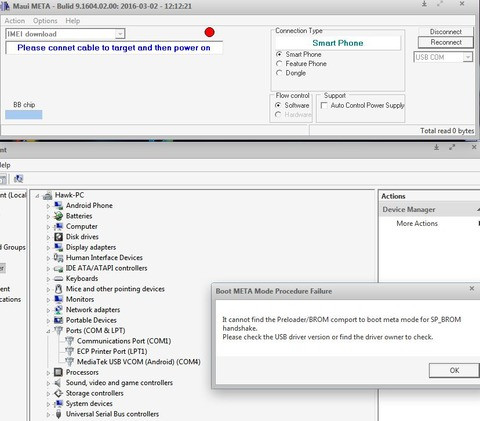
Task: Collapse the Ports (COM & LPT) node
Action: point(48,331)
